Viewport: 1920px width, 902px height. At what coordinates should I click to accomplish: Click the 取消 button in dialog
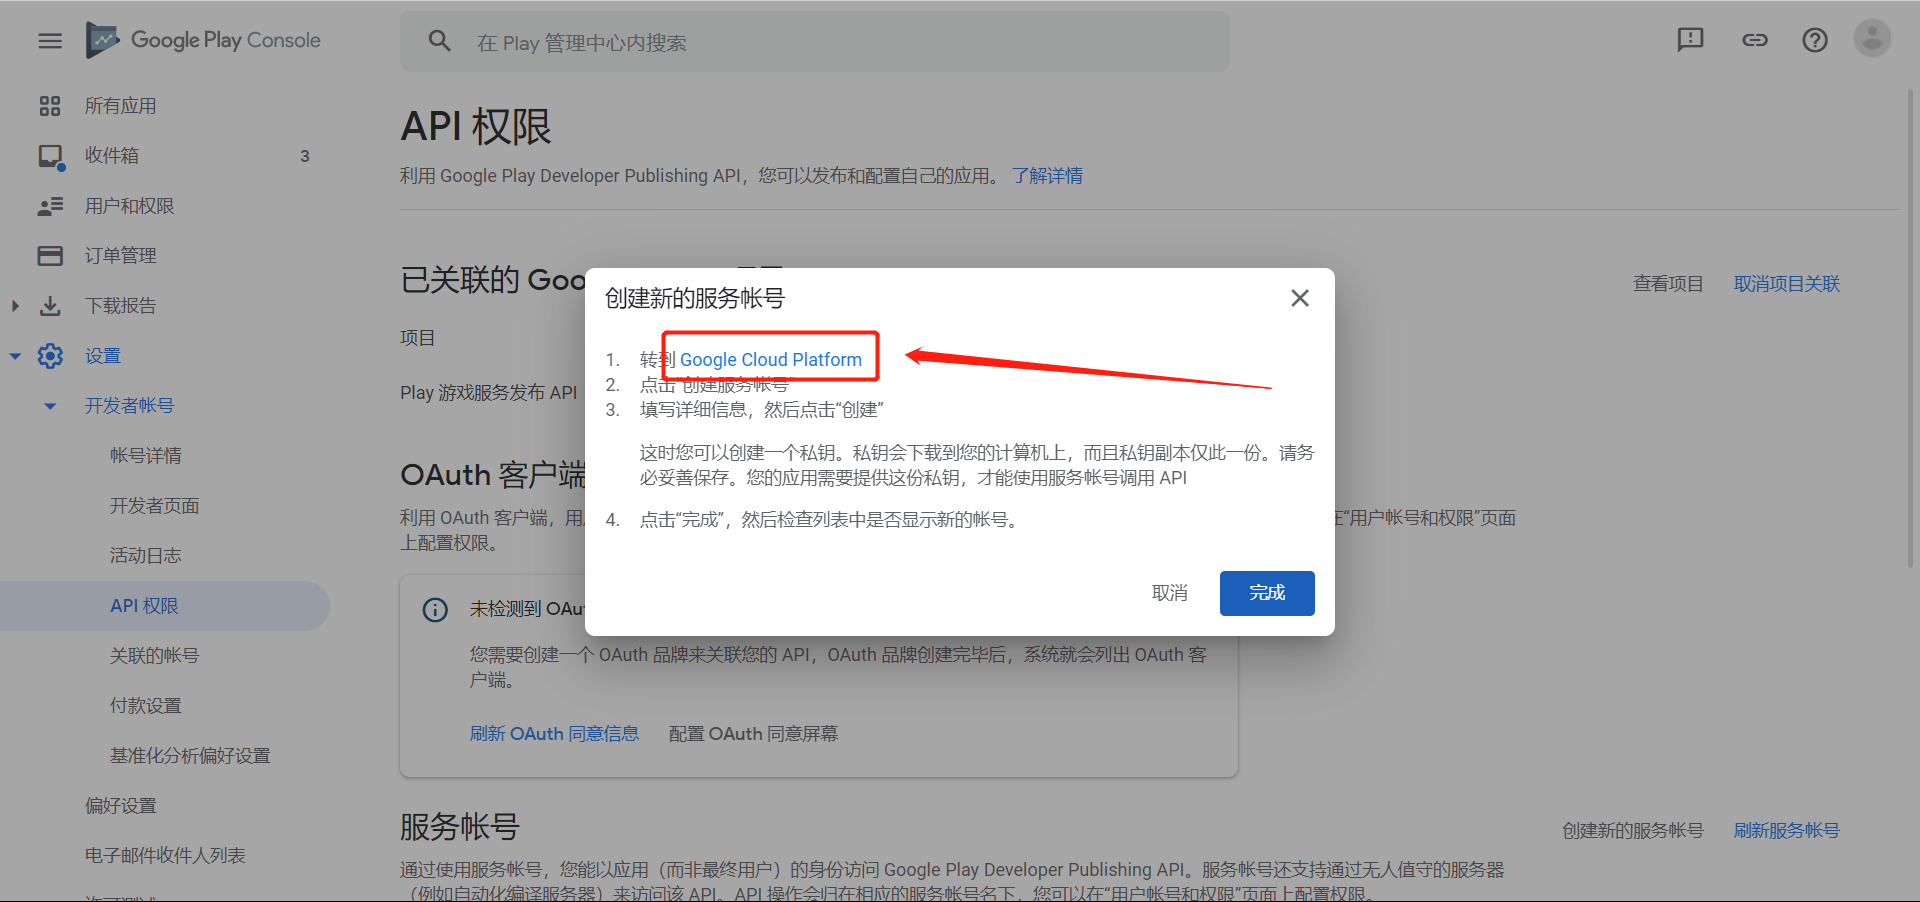[1170, 593]
